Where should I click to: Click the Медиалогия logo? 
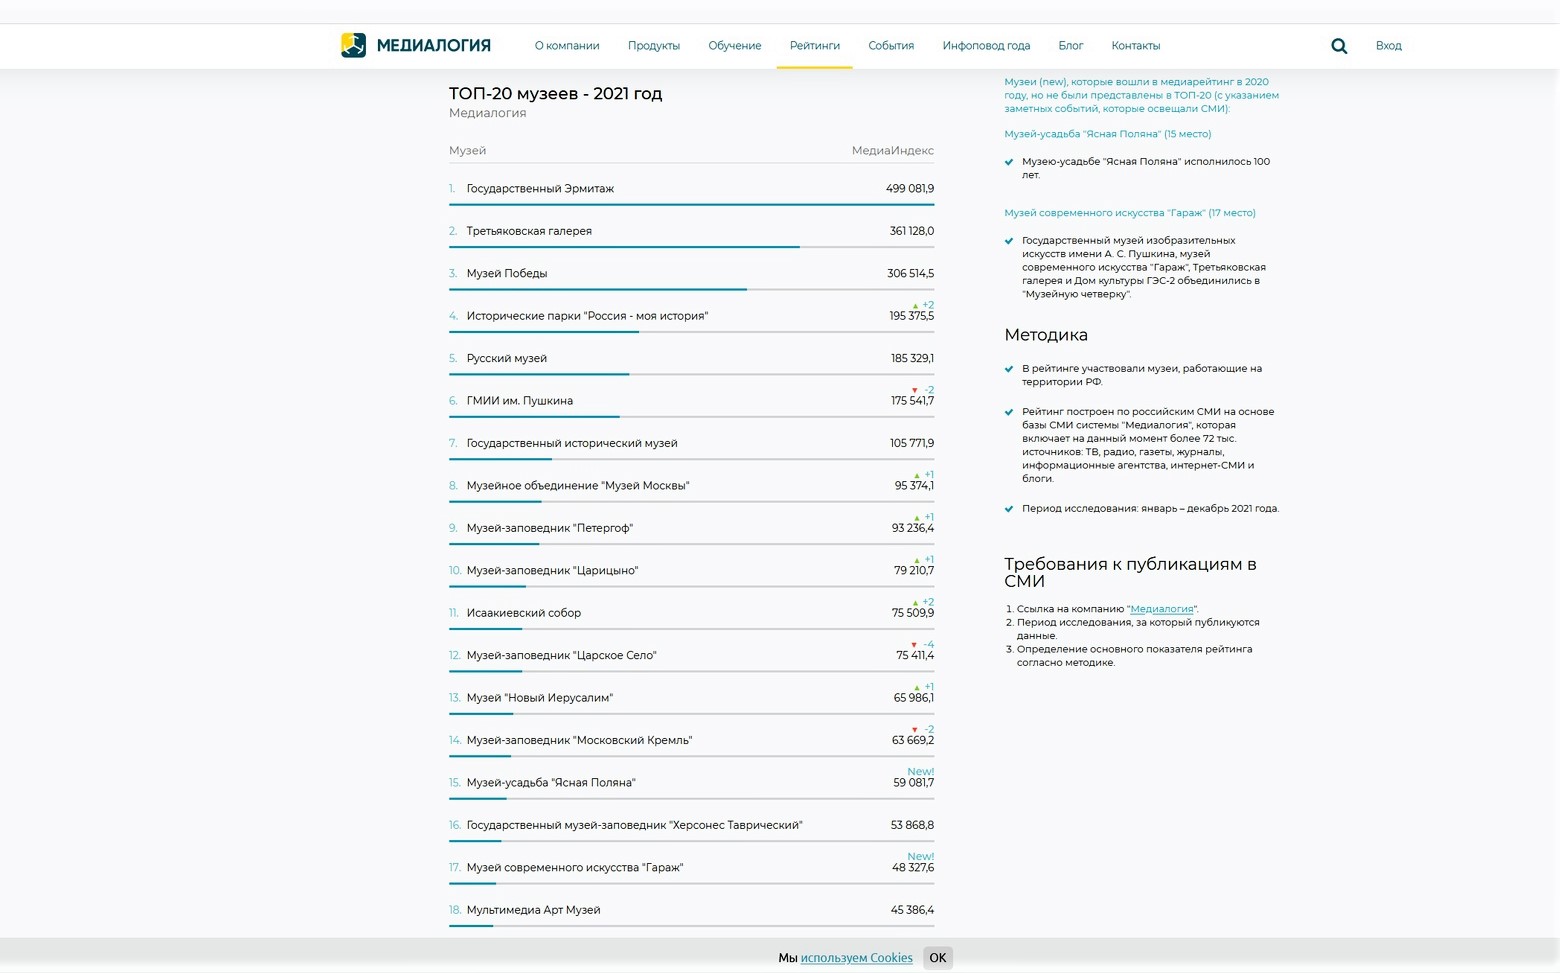point(415,46)
